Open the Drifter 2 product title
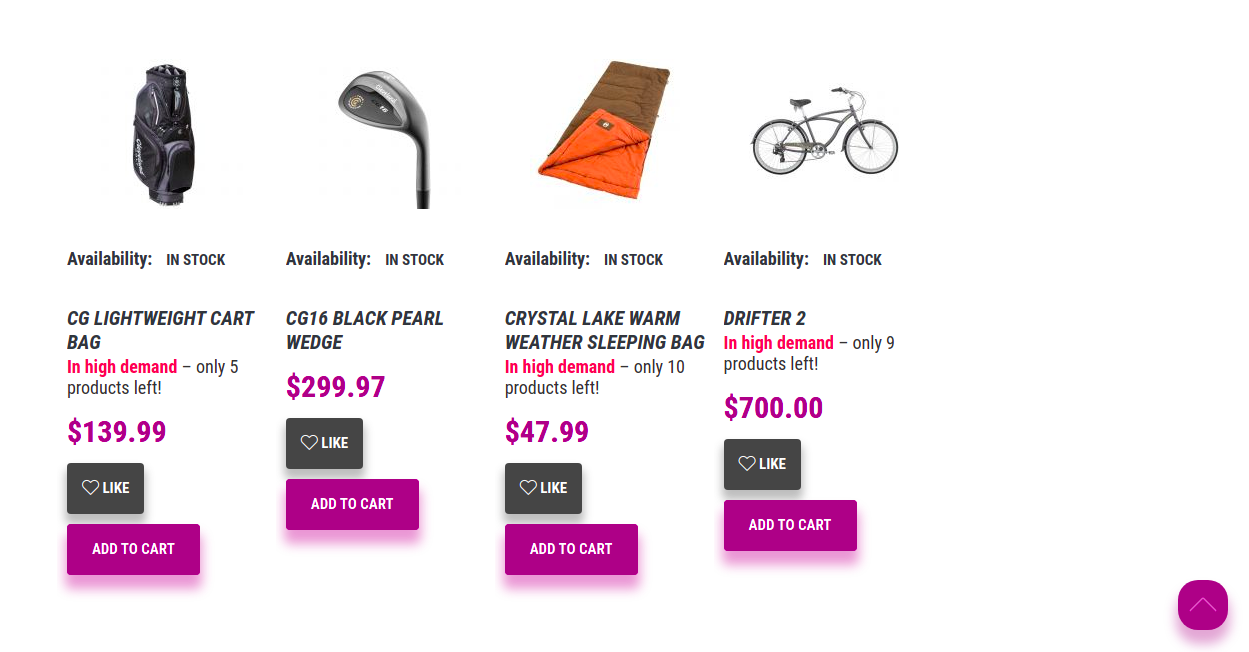1249x652 pixels. tap(765, 318)
